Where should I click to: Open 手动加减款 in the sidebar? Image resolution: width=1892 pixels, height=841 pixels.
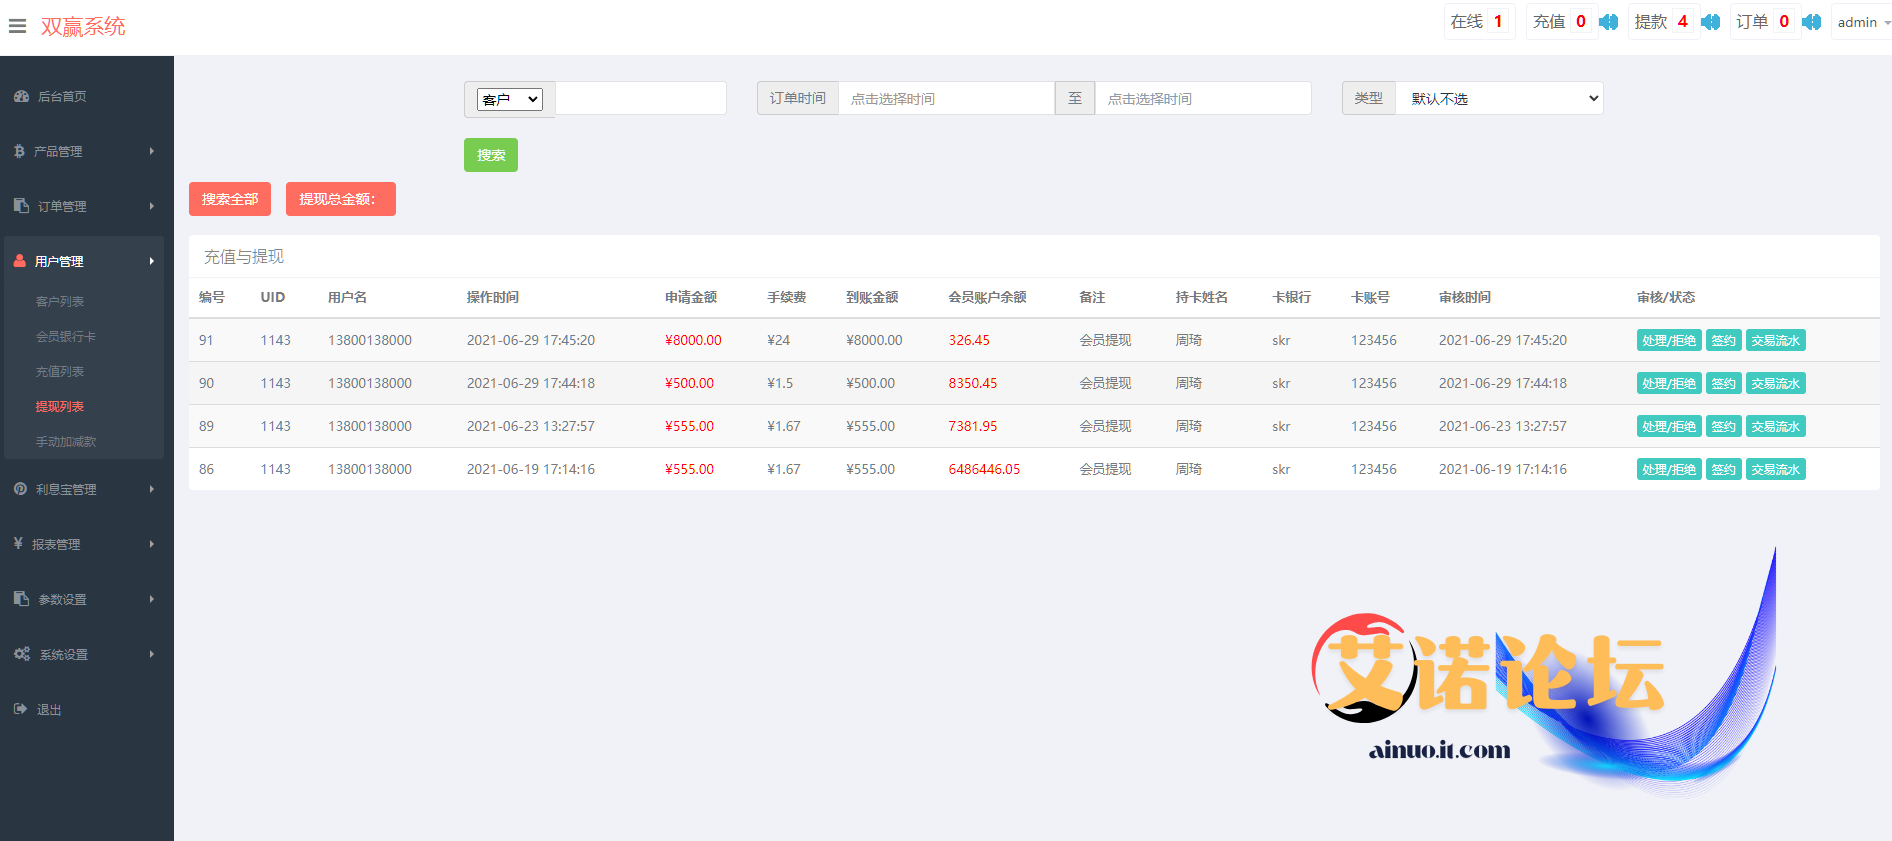(x=66, y=441)
